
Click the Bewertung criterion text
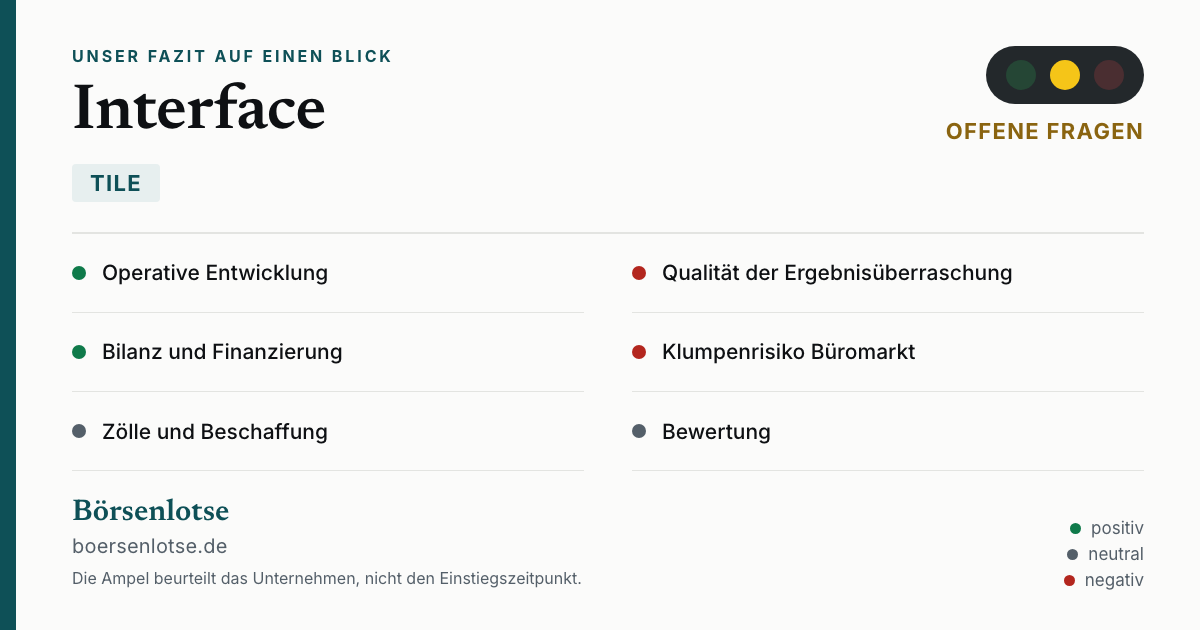[716, 432]
